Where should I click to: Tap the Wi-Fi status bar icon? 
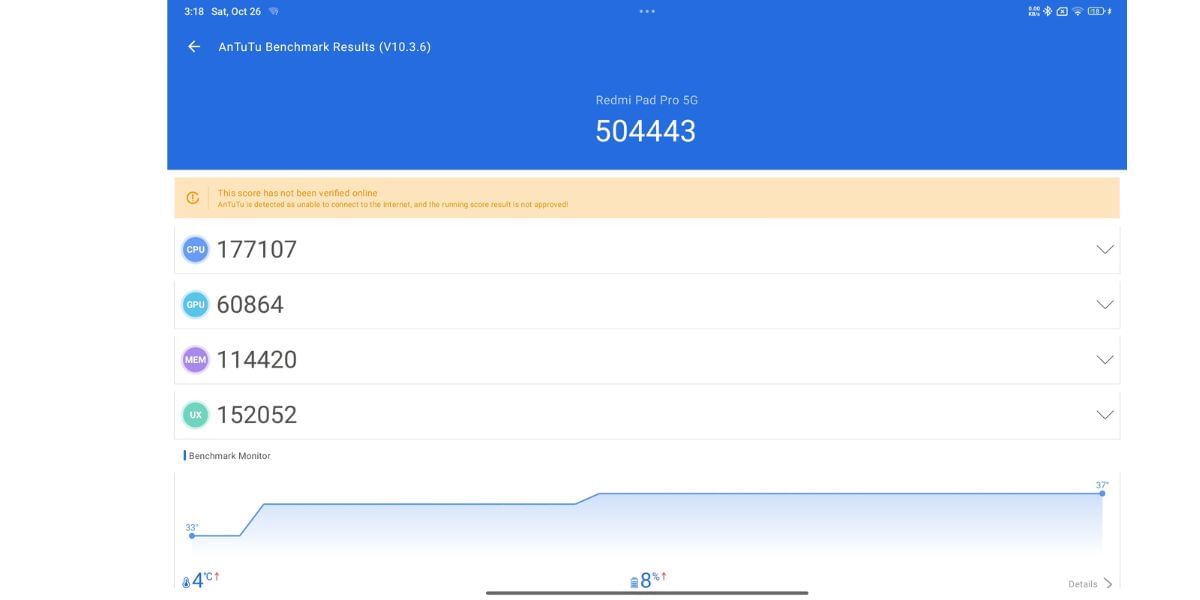click(1077, 12)
